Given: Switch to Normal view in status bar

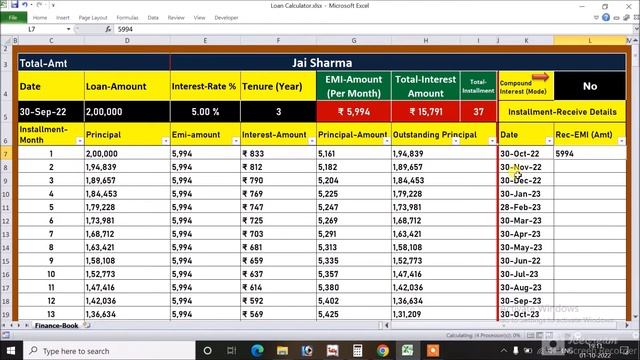Looking at the screenshot, I should pyautogui.click(x=531, y=336).
